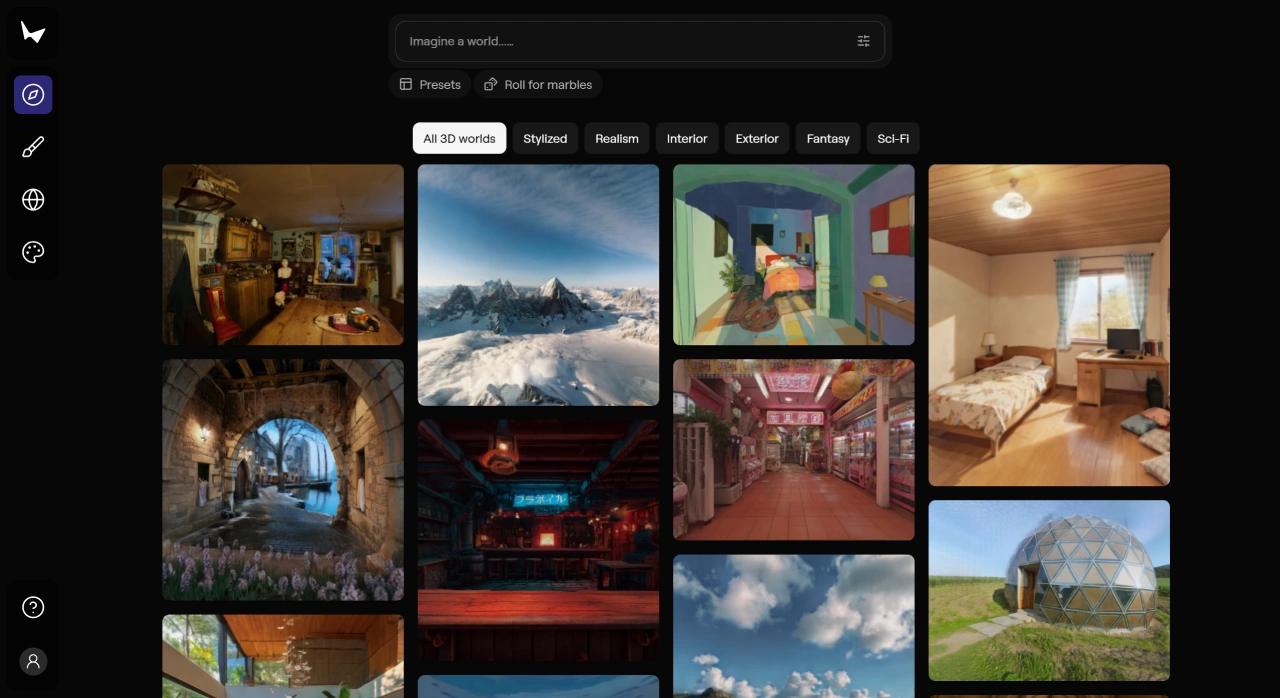The width and height of the screenshot is (1280, 698).
Task: Select the All 3D worlds filter
Action: [459, 139]
